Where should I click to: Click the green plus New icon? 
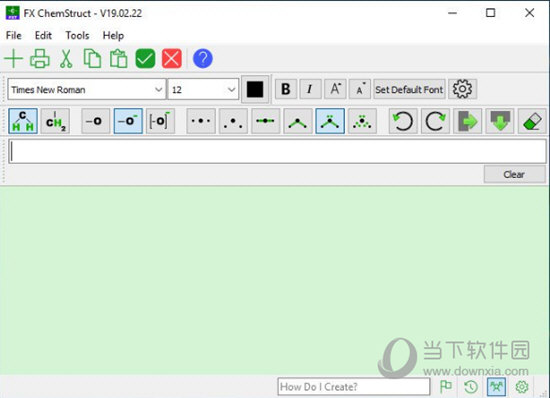click(x=13, y=59)
